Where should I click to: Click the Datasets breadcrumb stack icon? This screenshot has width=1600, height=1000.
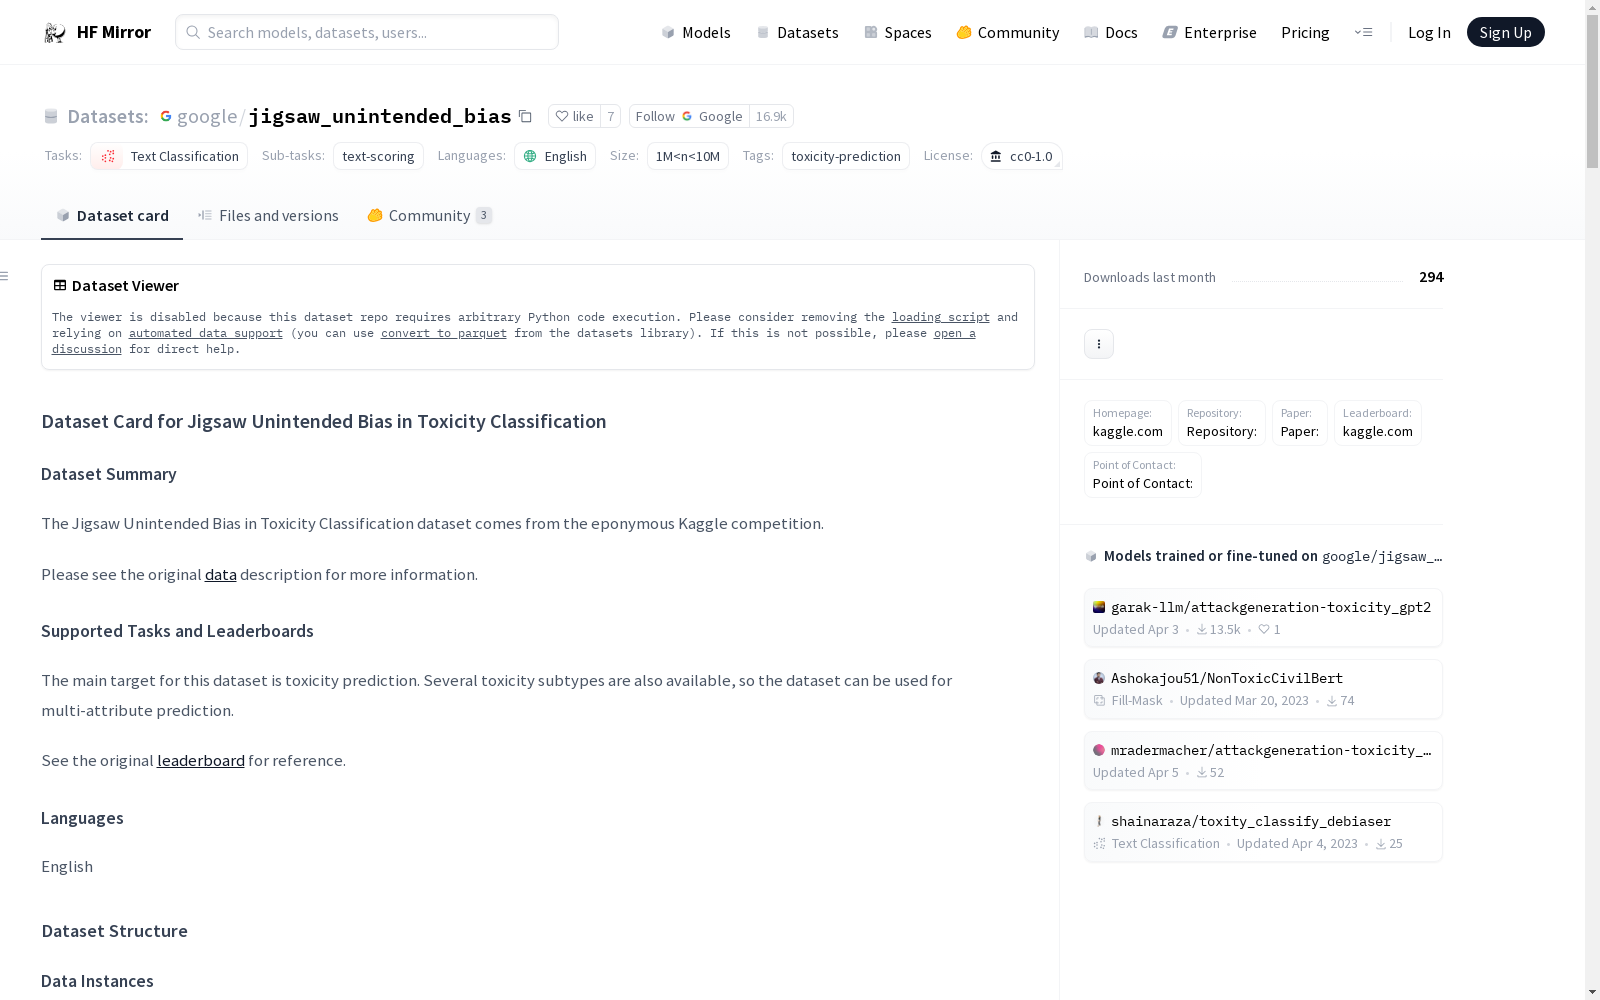(x=51, y=117)
